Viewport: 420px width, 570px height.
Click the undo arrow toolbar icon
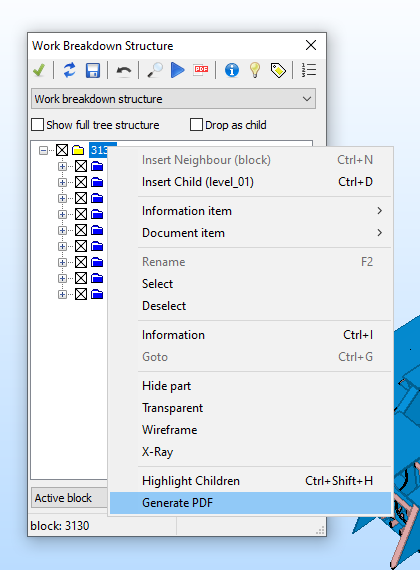(x=124, y=70)
